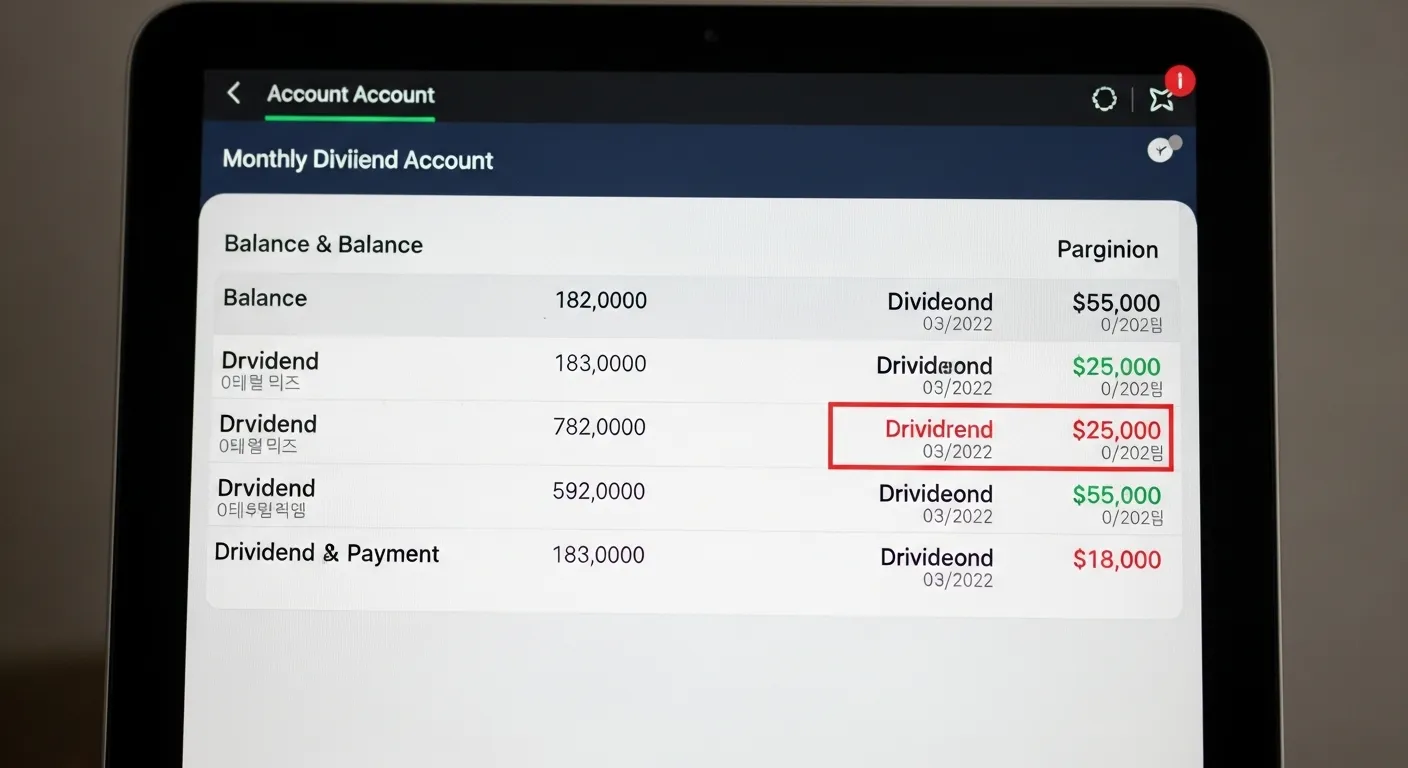The width and height of the screenshot is (1408, 768).
Task: Select the Monthly Diviiend Account title
Action: (x=357, y=160)
